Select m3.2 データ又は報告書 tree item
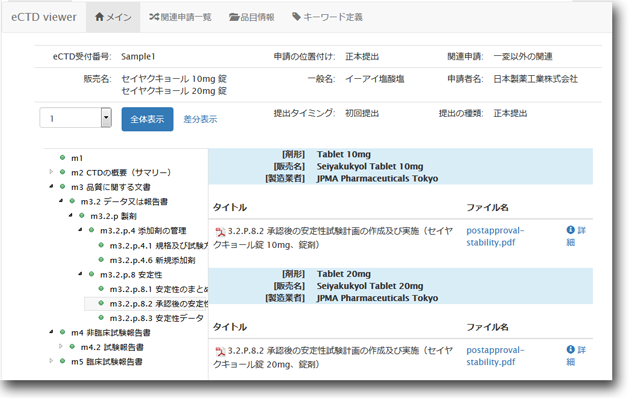 [x=124, y=202]
